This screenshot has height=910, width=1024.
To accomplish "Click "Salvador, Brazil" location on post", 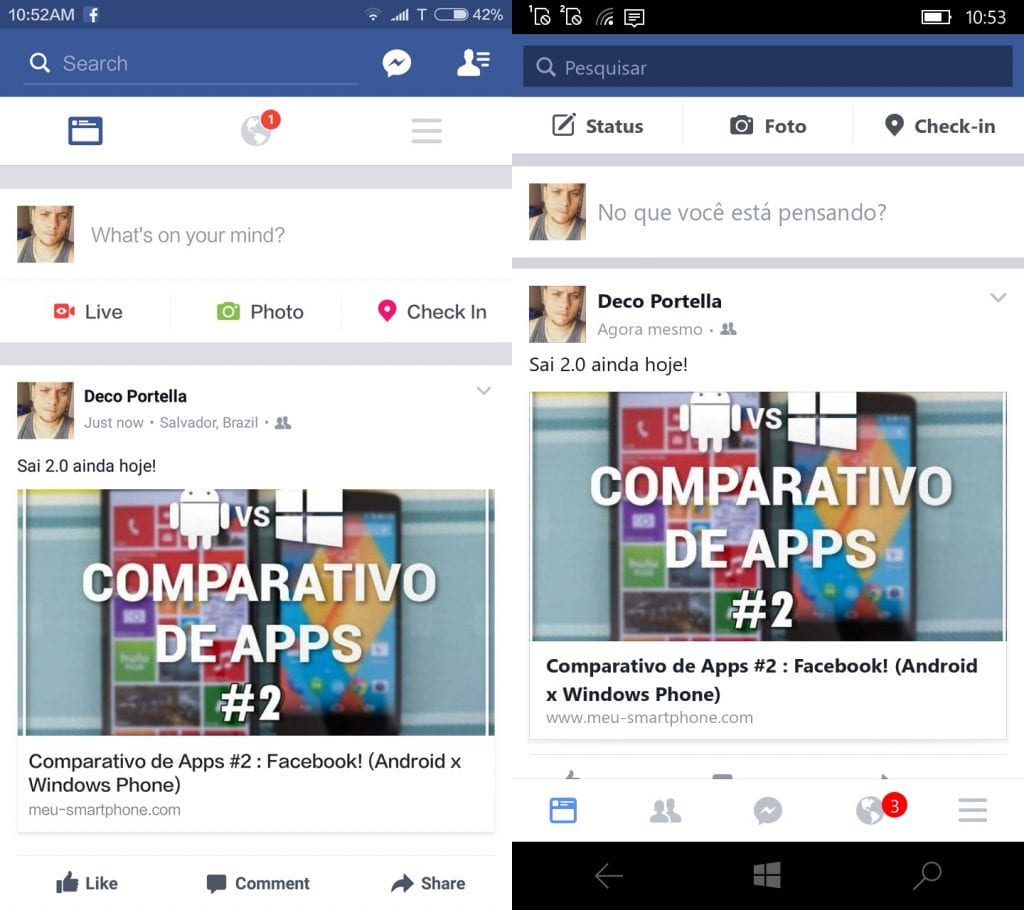I will tap(209, 423).
